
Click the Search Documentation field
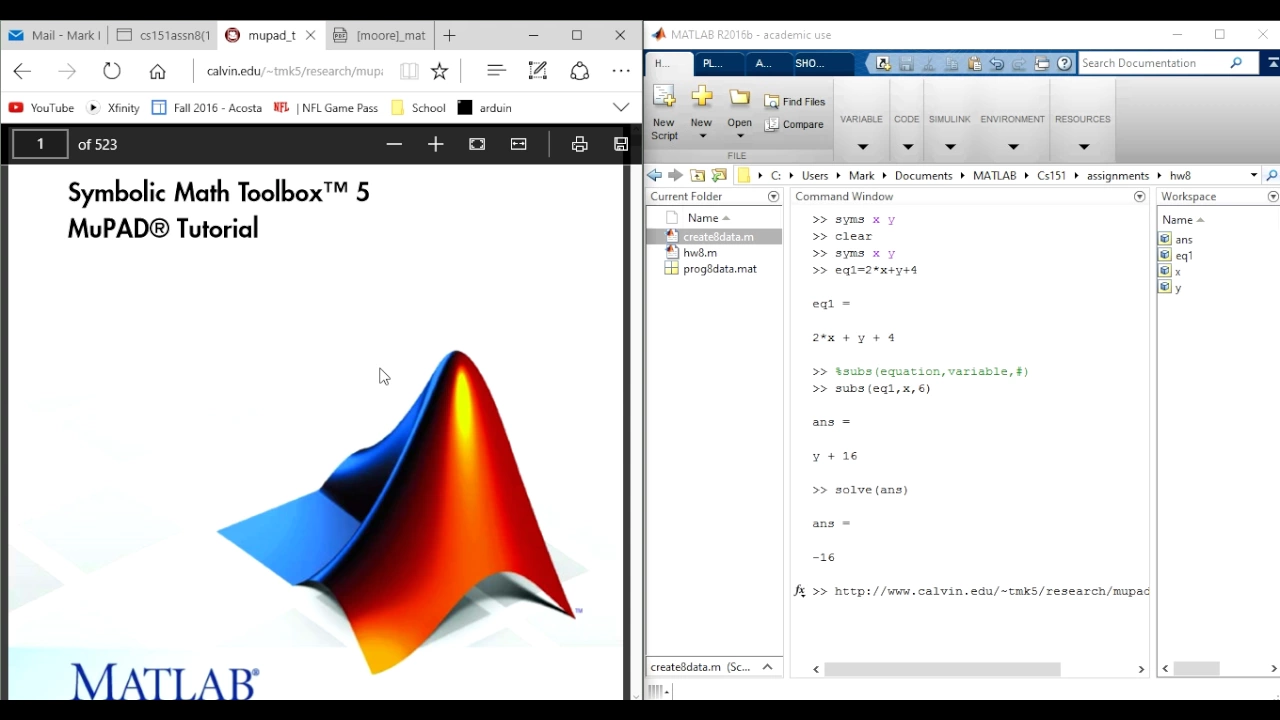pos(1154,63)
